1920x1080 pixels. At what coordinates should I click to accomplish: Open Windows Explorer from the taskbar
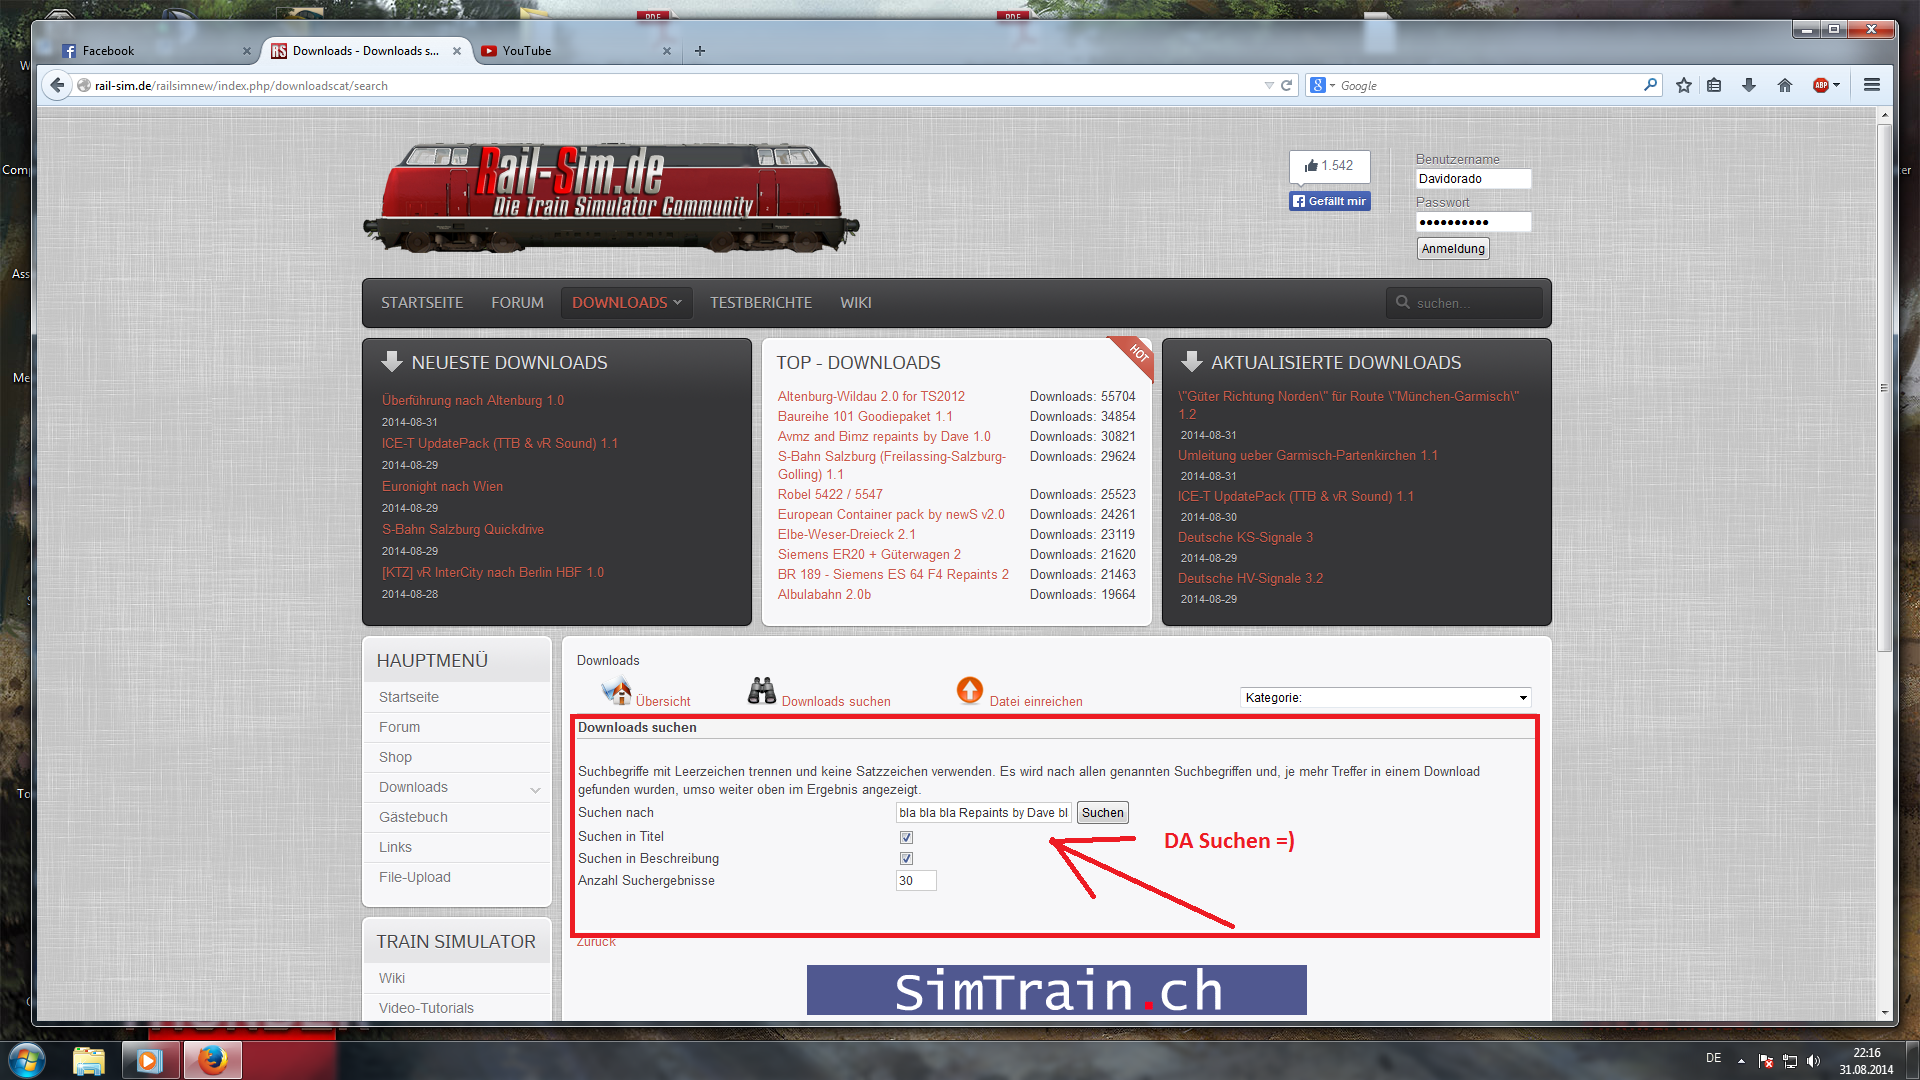click(x=89, y=1060)
